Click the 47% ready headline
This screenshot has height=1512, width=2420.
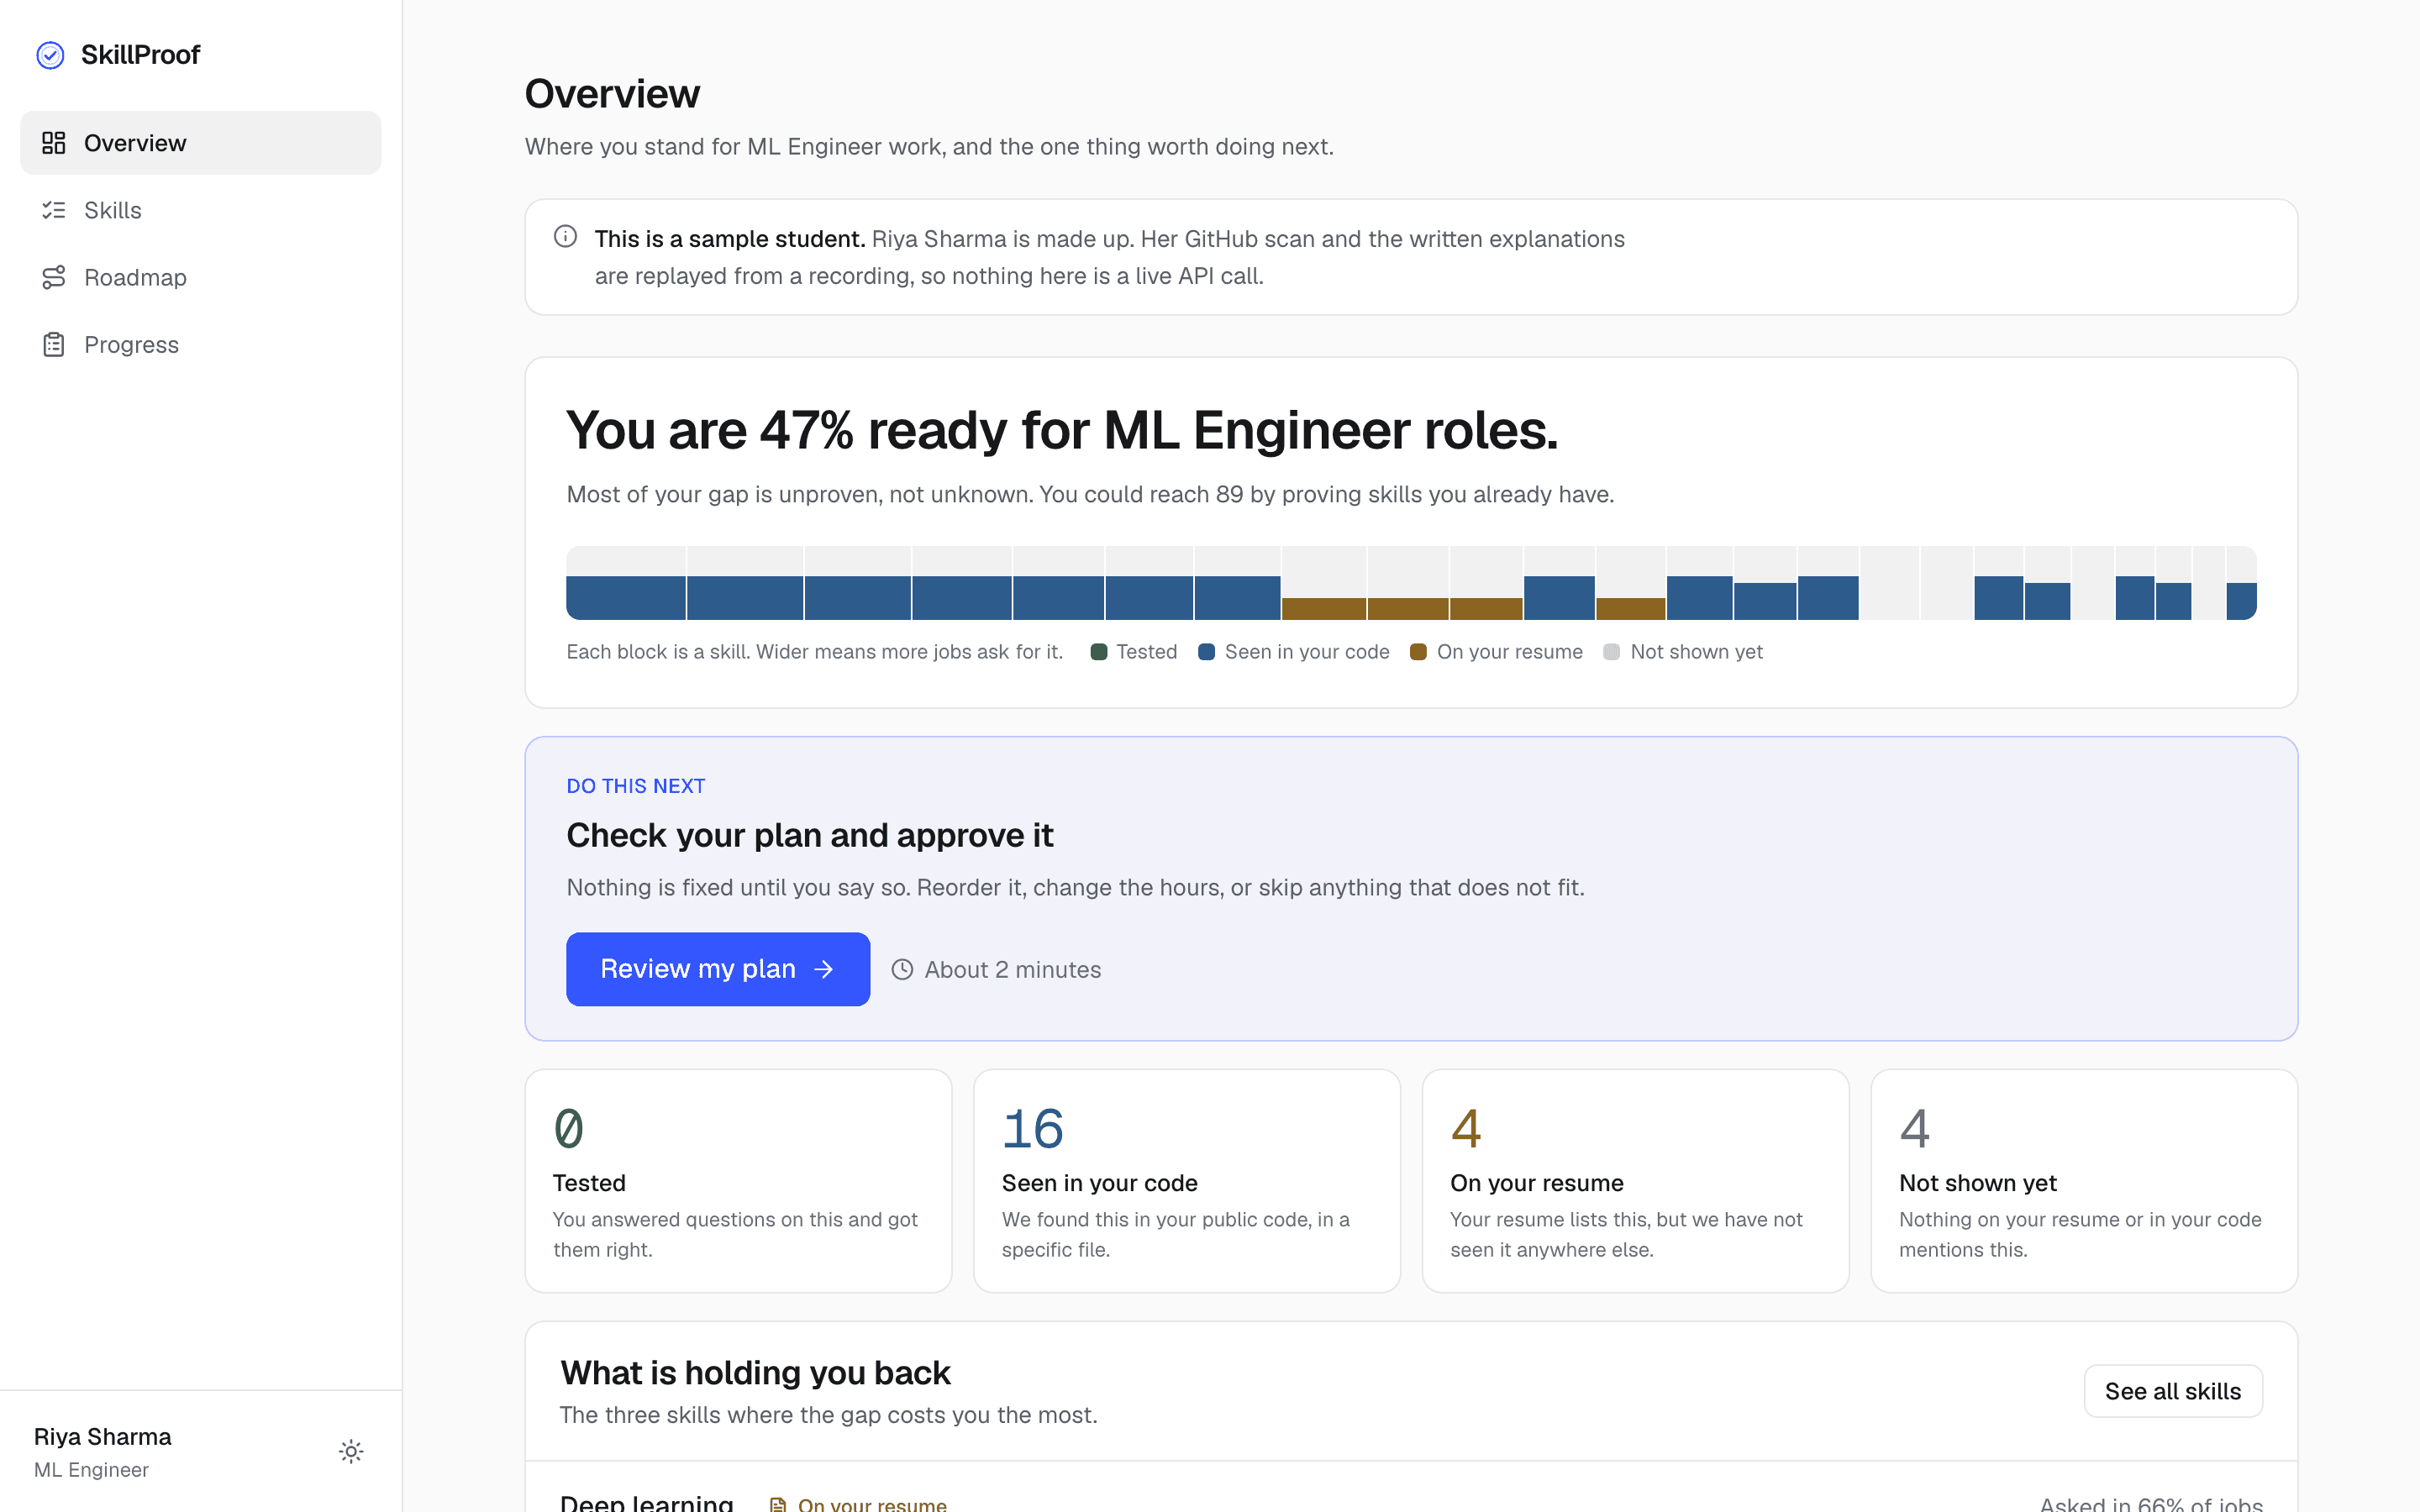[1062, 431]
